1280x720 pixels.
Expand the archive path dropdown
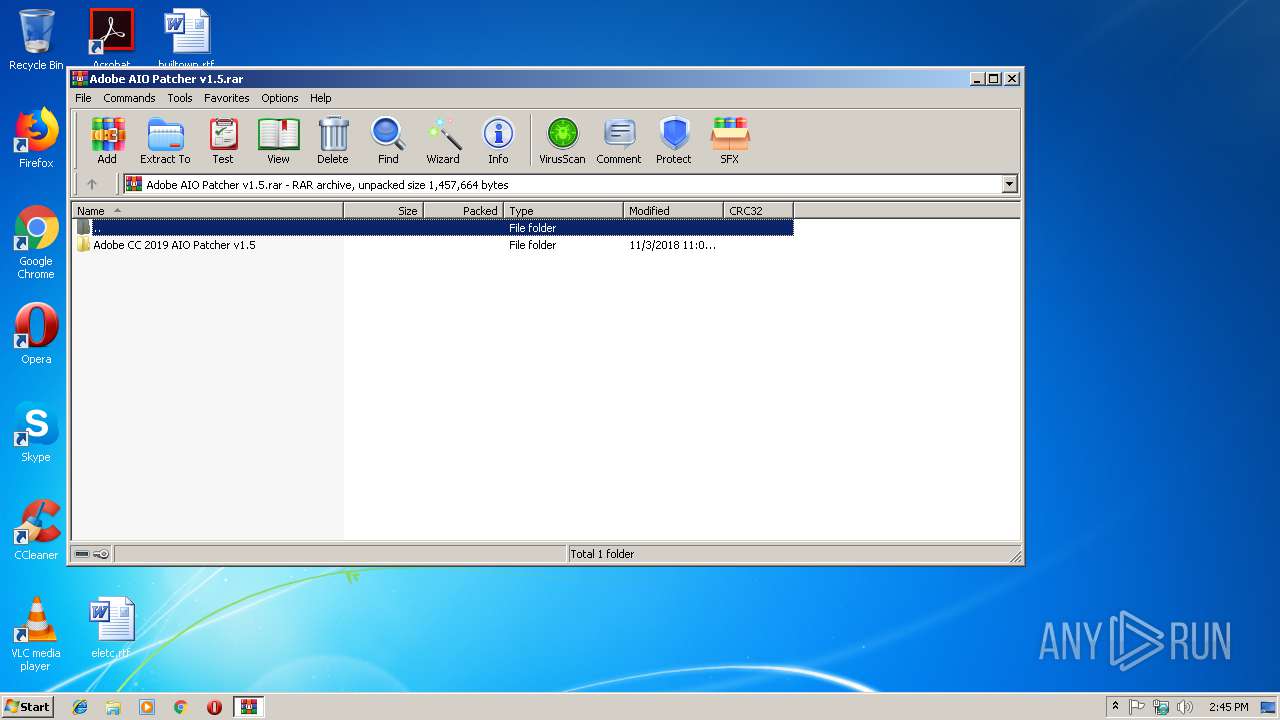(1009, 184)
